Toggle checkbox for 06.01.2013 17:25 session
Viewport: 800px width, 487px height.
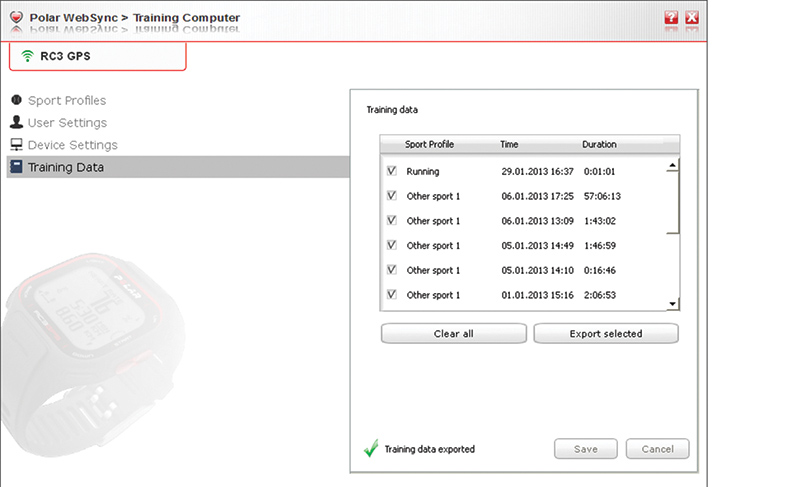tap(392, 195)
